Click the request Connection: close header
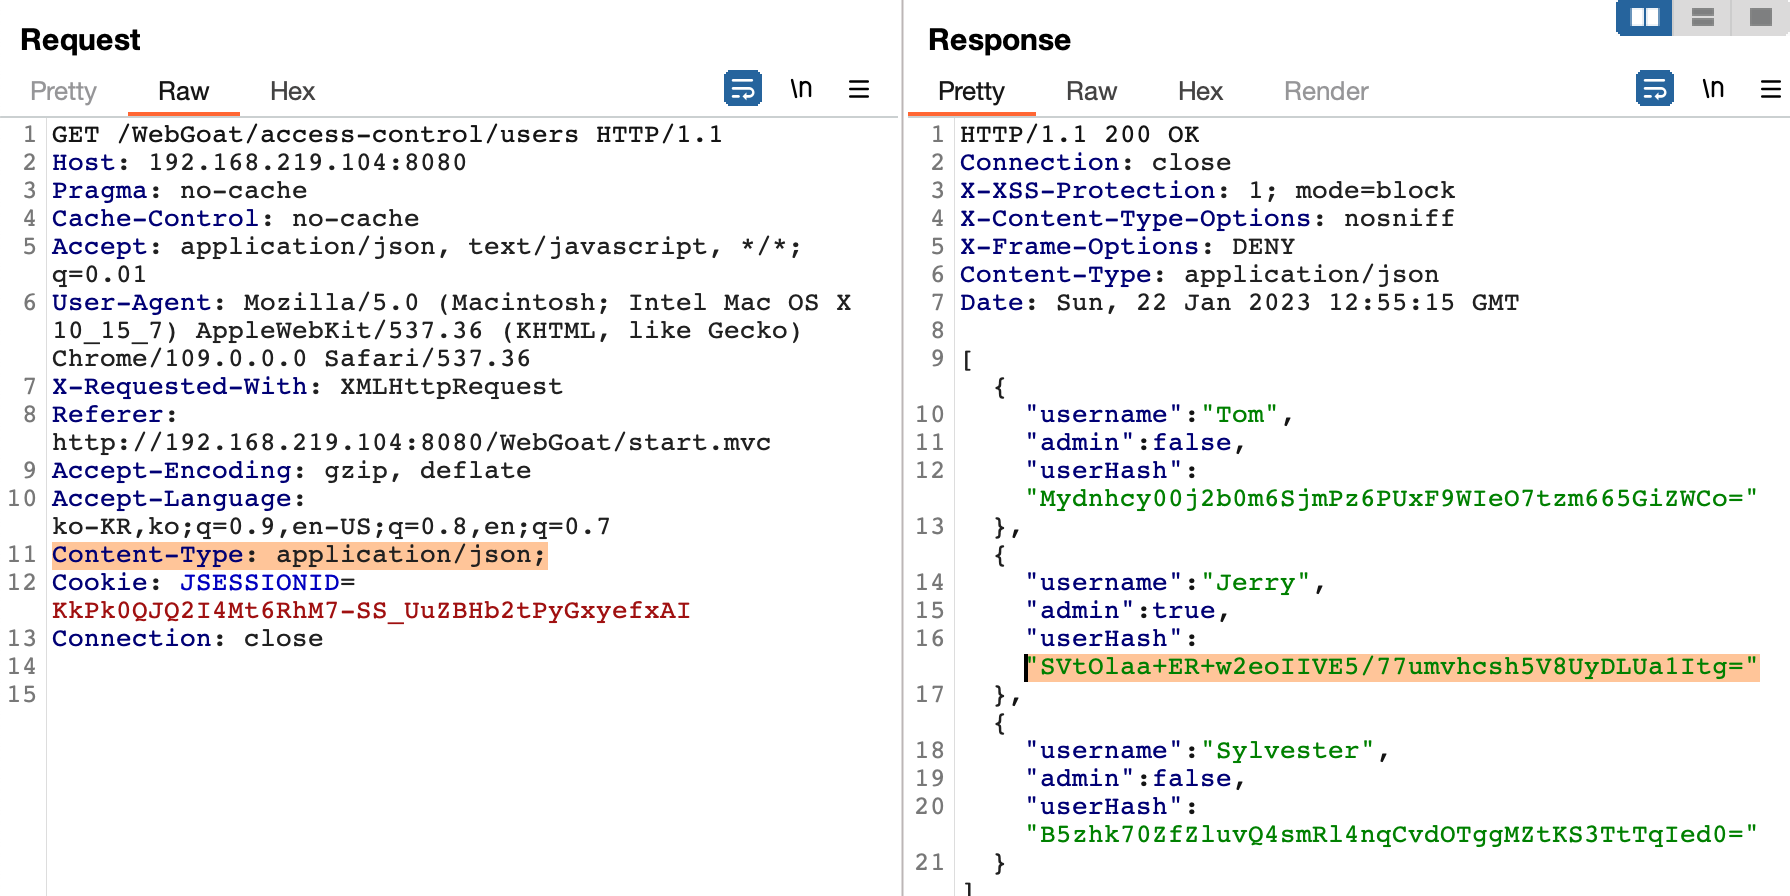This screenshot has width=1790, height=896. (x=187, y=638)
